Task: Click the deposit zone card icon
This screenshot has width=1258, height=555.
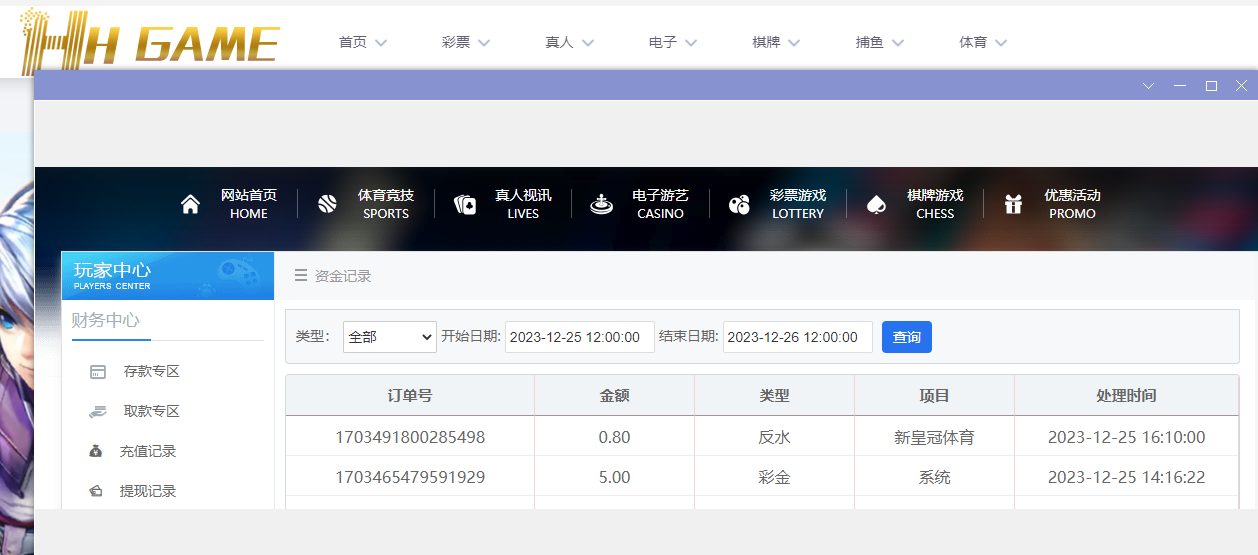Action: pyautogui.click(x=98, y=372)
